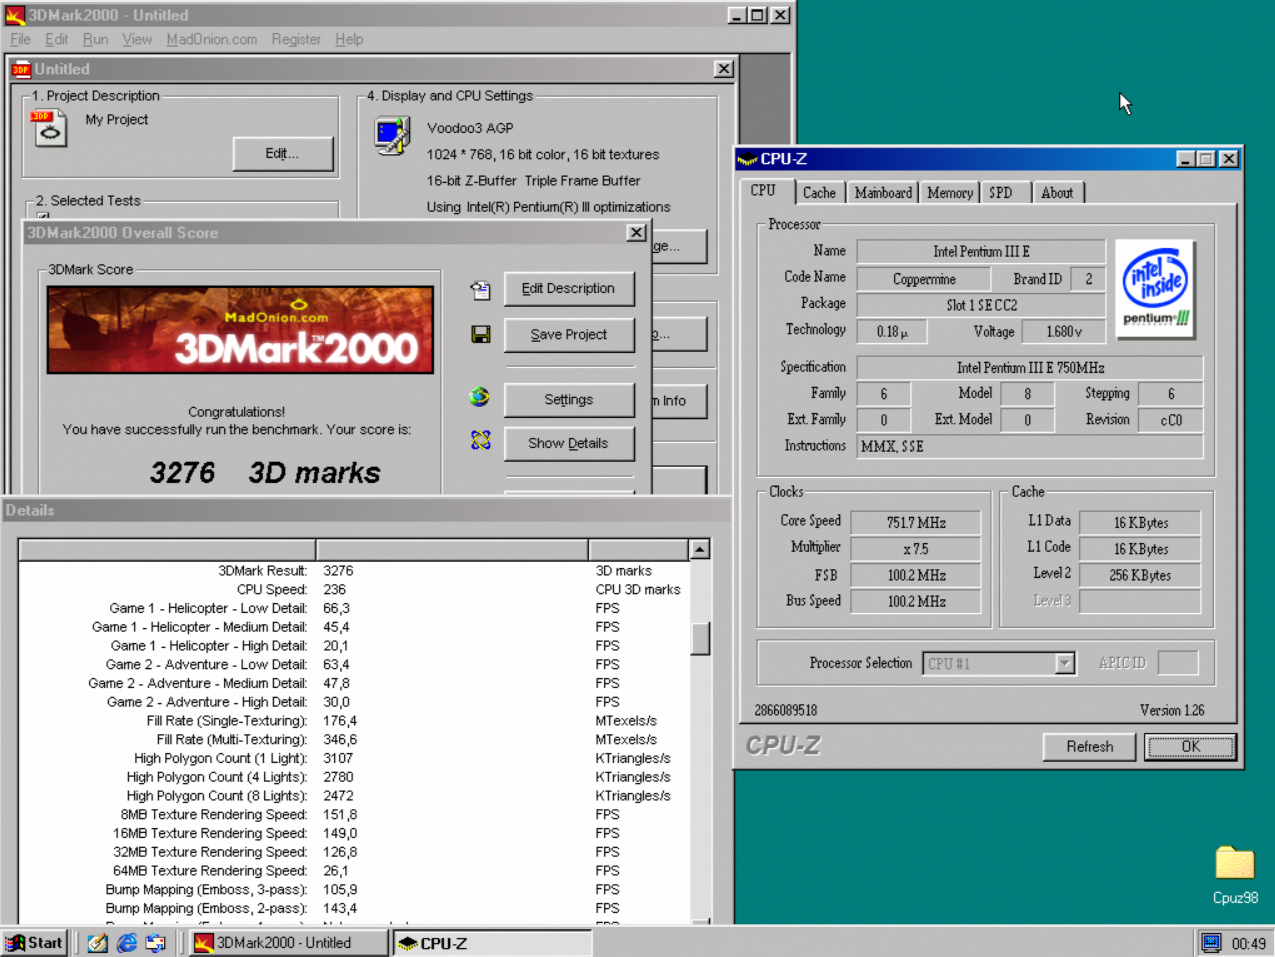Click the 'High Polygon Count (8 Lights):' row

pos(354,796)
